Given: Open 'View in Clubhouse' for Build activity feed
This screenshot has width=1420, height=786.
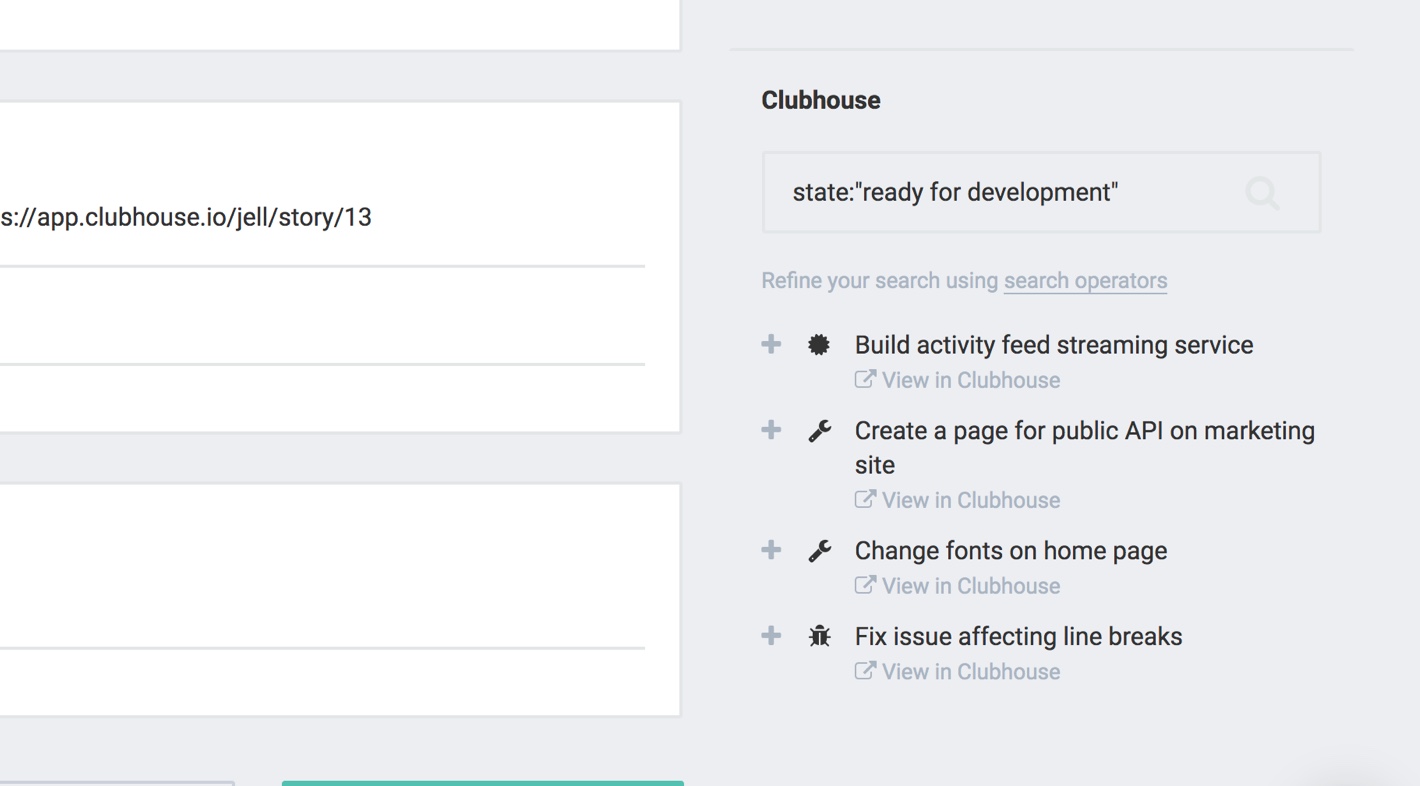Looking at the screenshot, I should pos(971,380).
